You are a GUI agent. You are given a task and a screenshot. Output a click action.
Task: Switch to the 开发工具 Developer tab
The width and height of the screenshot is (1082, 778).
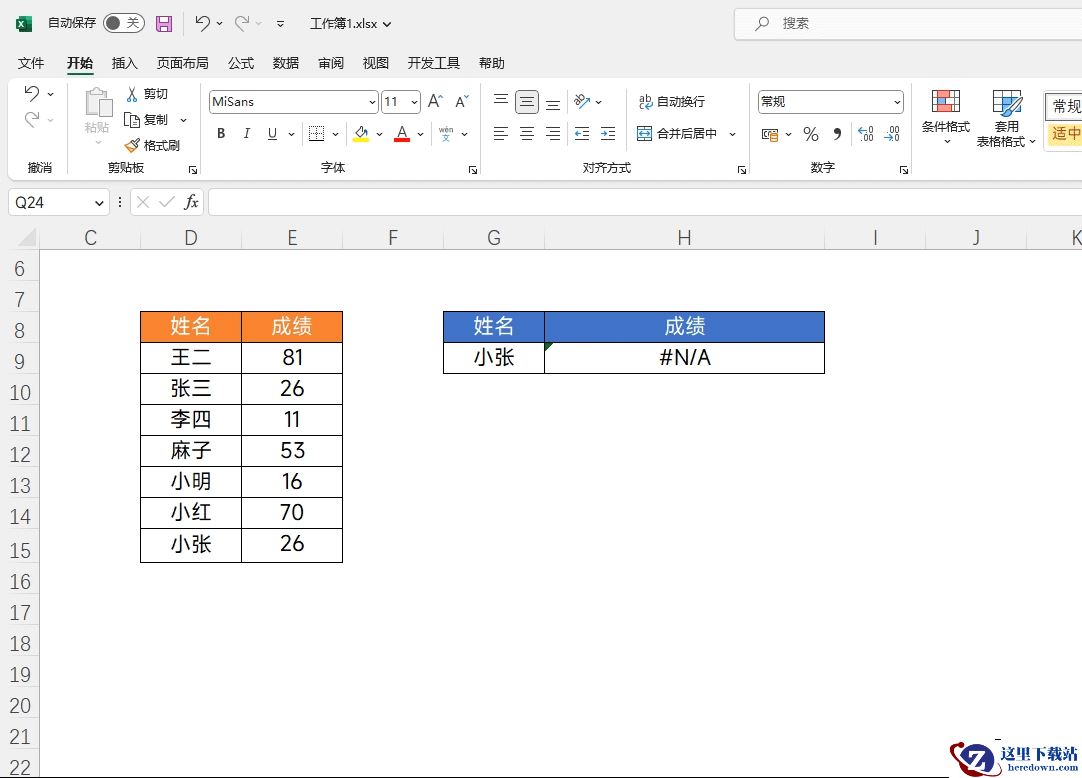433,63
